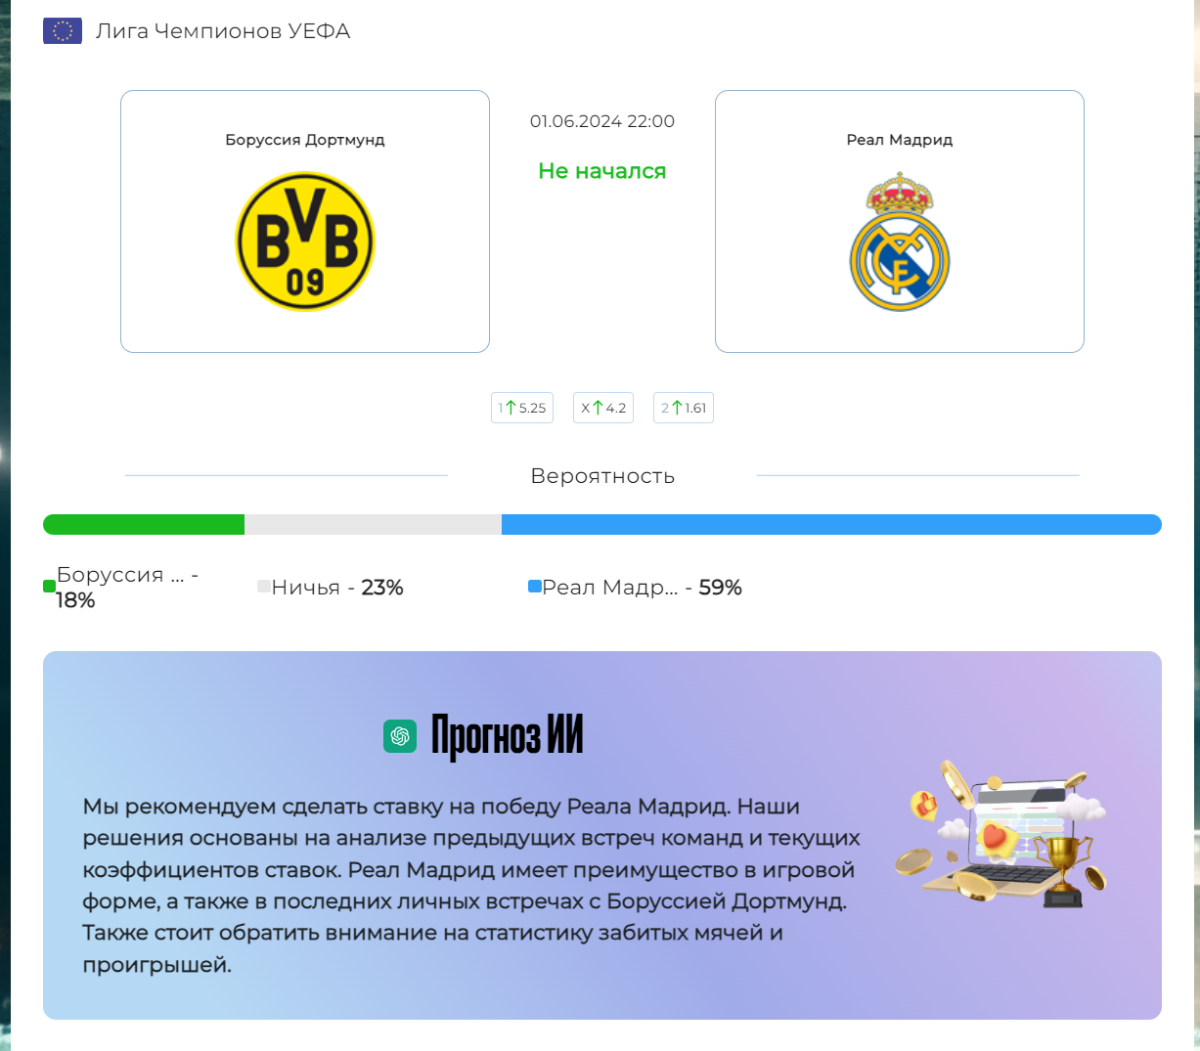Image resolution: width=1200 pixels, height=1051 pixels.
Task: Click the Real Madrid crest
Action: click(900, 241)
